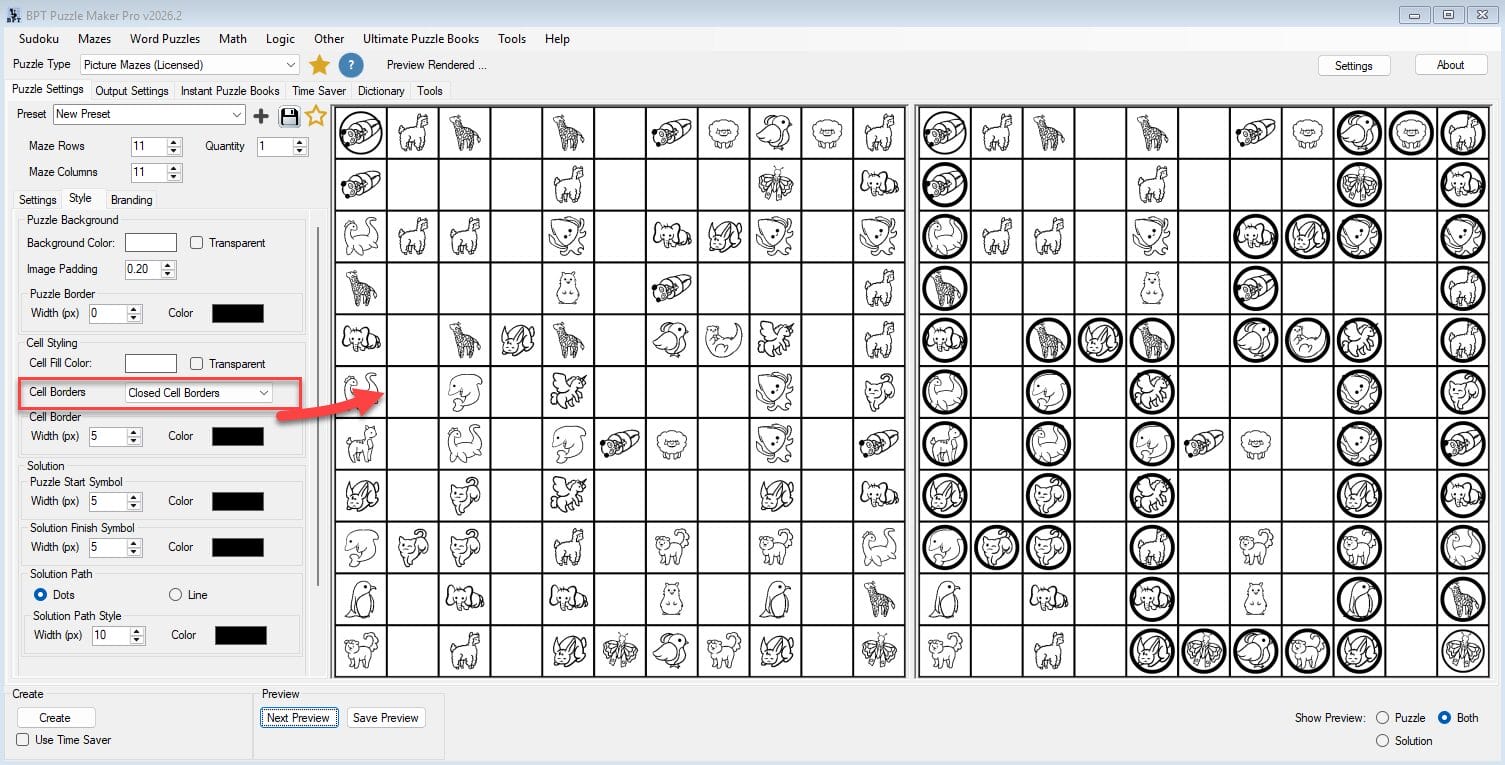Expand the Cell Borders dropdown
This screenshot has height=765, width=1505.
tap(264, 393)
